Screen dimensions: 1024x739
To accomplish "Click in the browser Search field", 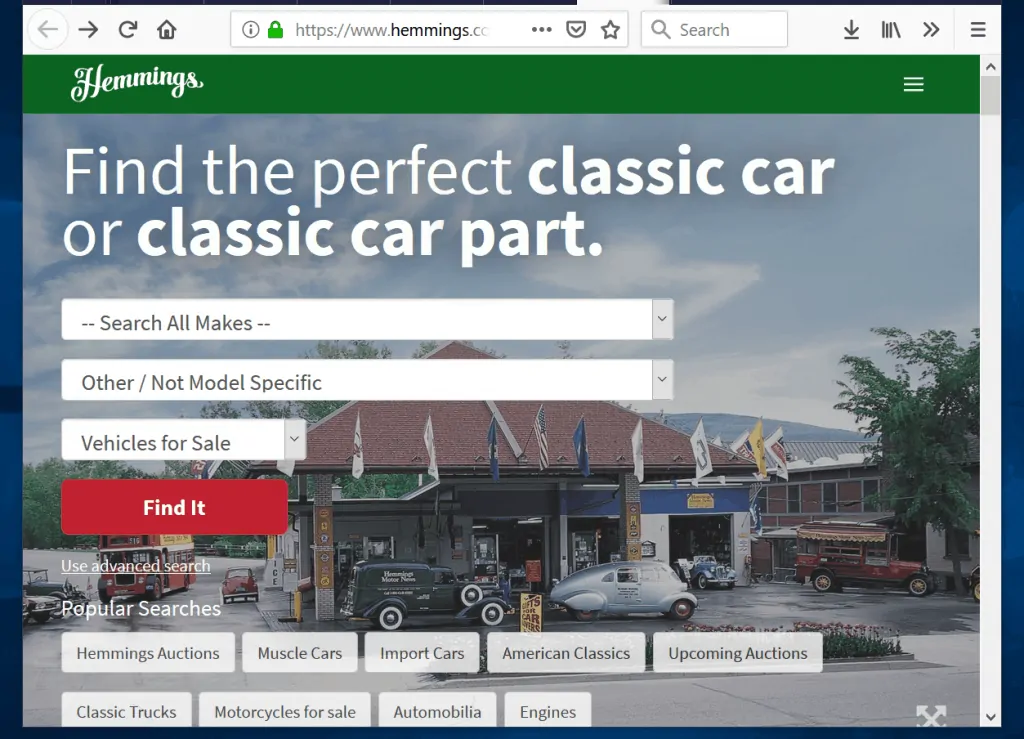I will [714, 29].
